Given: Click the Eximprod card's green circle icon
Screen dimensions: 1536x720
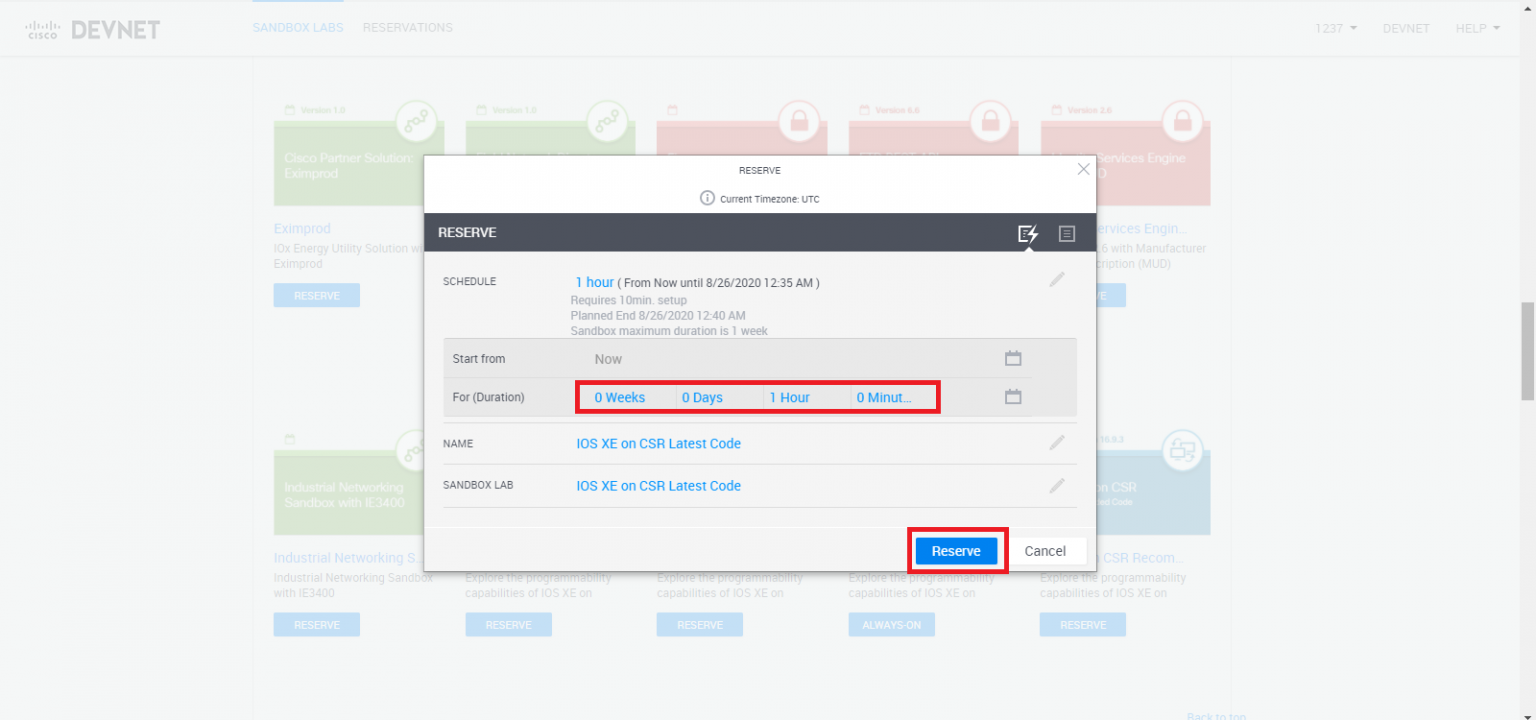Looking at the screenshot, I should 416,122.
